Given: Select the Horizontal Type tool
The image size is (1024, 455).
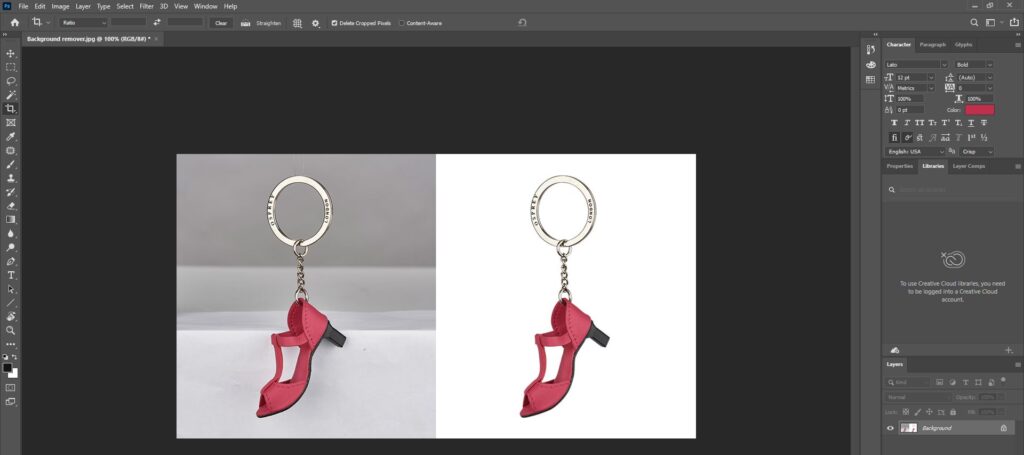Looking at the screenshot, I should 11,274.
